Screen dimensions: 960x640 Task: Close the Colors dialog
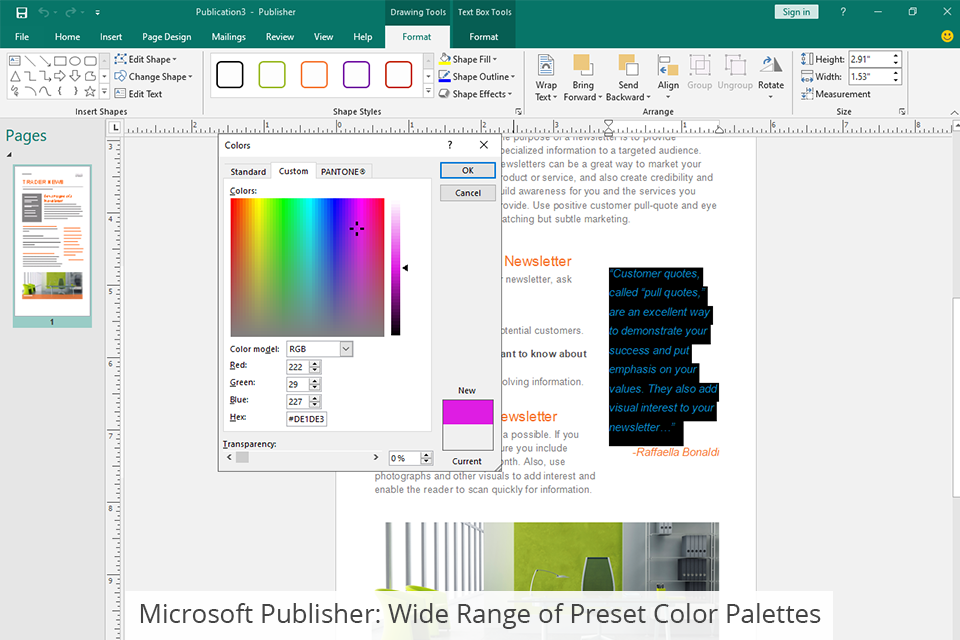pos(484,145)
